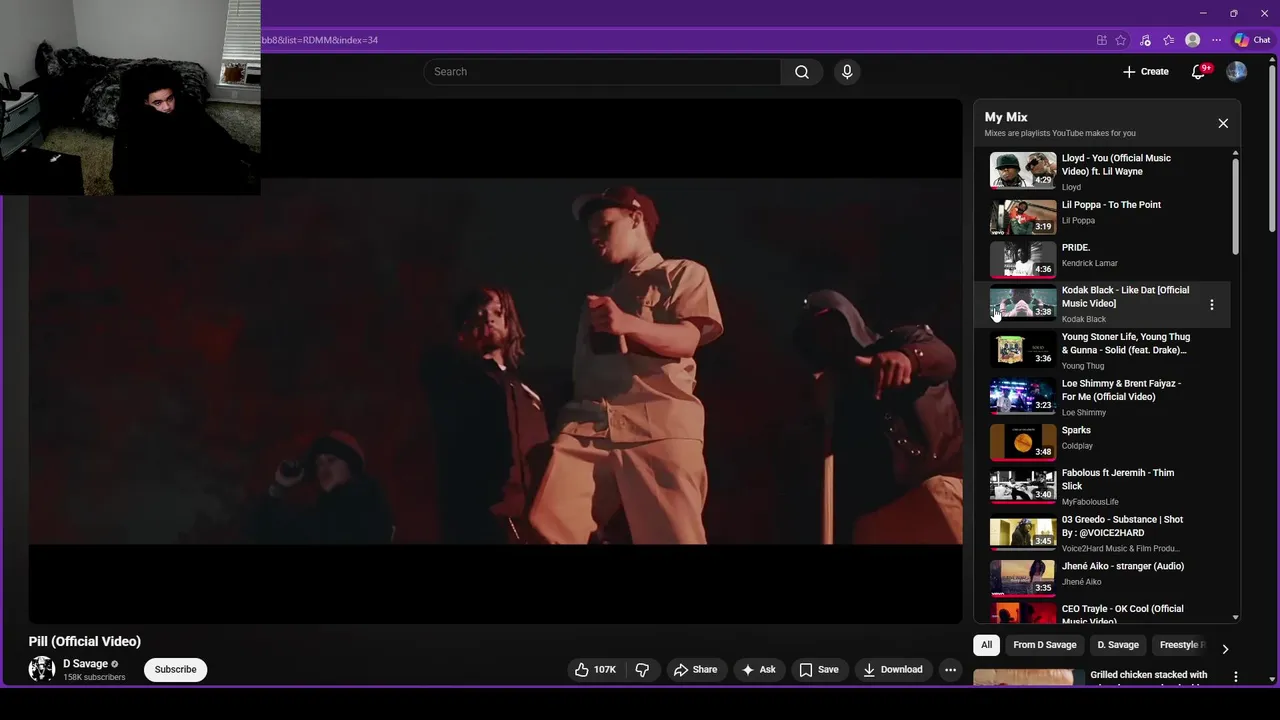
Task: Open browser favorites list
Action: tap(1169, 40)
